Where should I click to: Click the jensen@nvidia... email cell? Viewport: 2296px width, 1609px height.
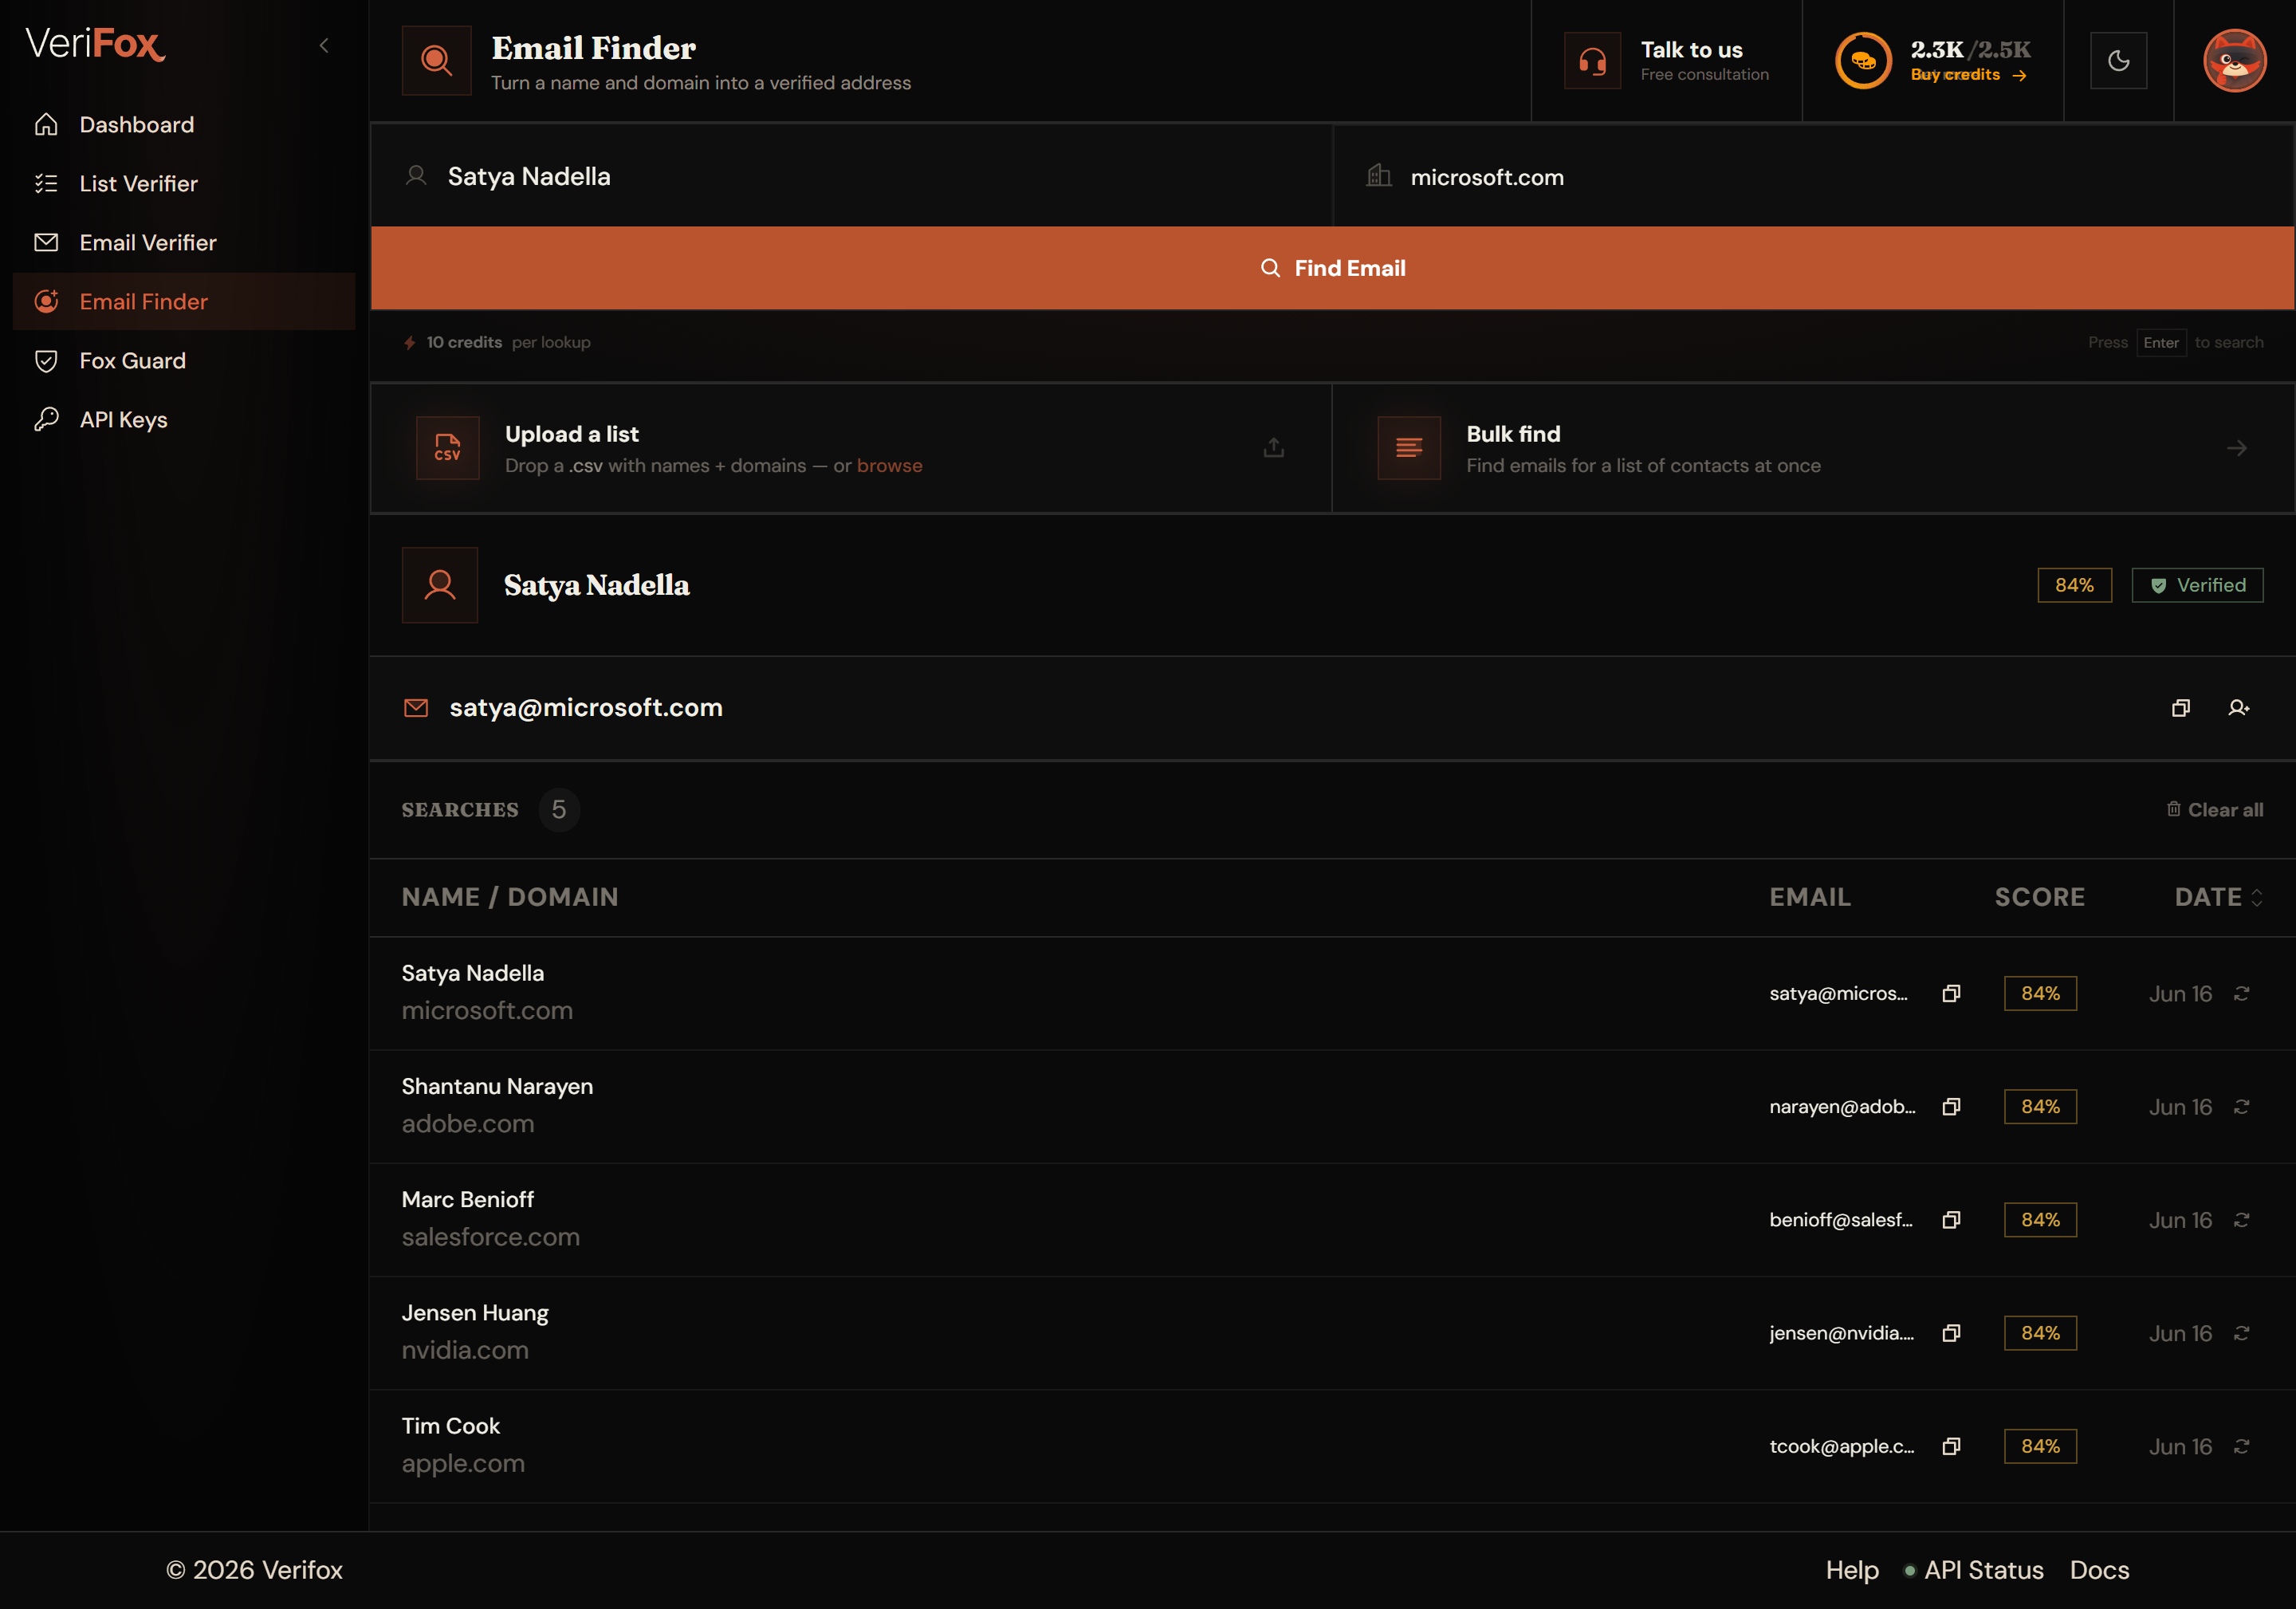pos(1842,1333)
